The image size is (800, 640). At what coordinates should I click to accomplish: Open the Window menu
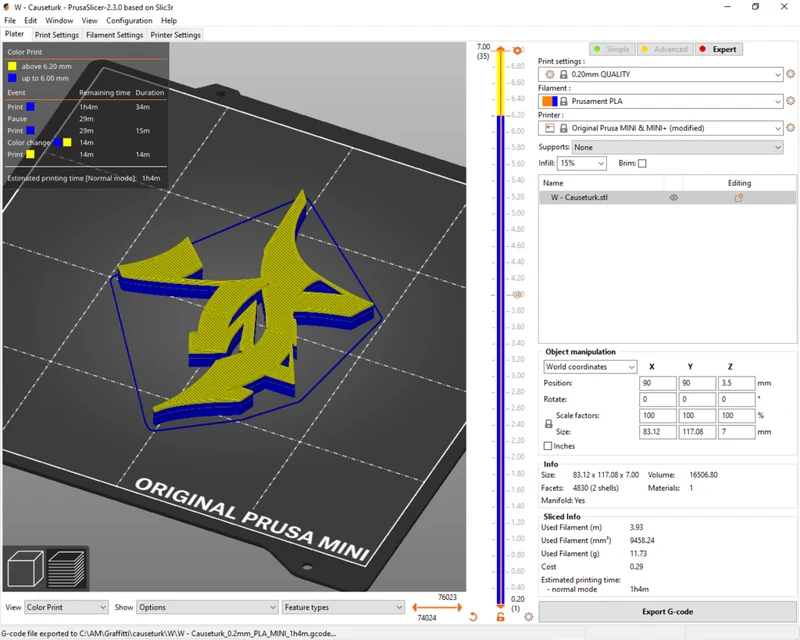pos(59,20)
